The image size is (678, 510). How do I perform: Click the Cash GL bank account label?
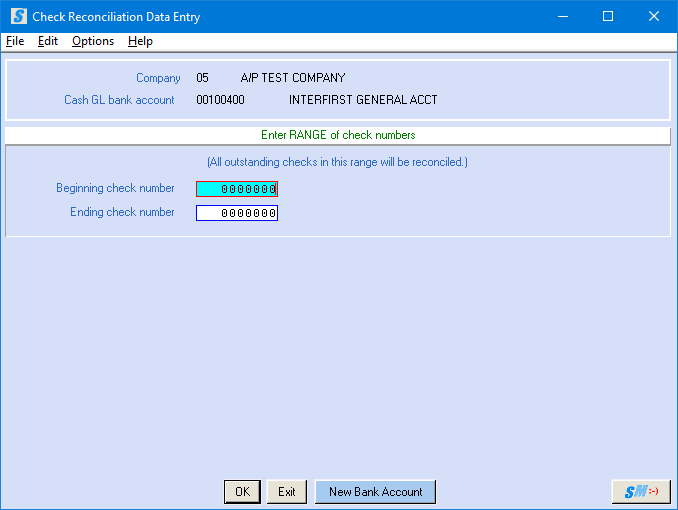click(x=119, y=100)
